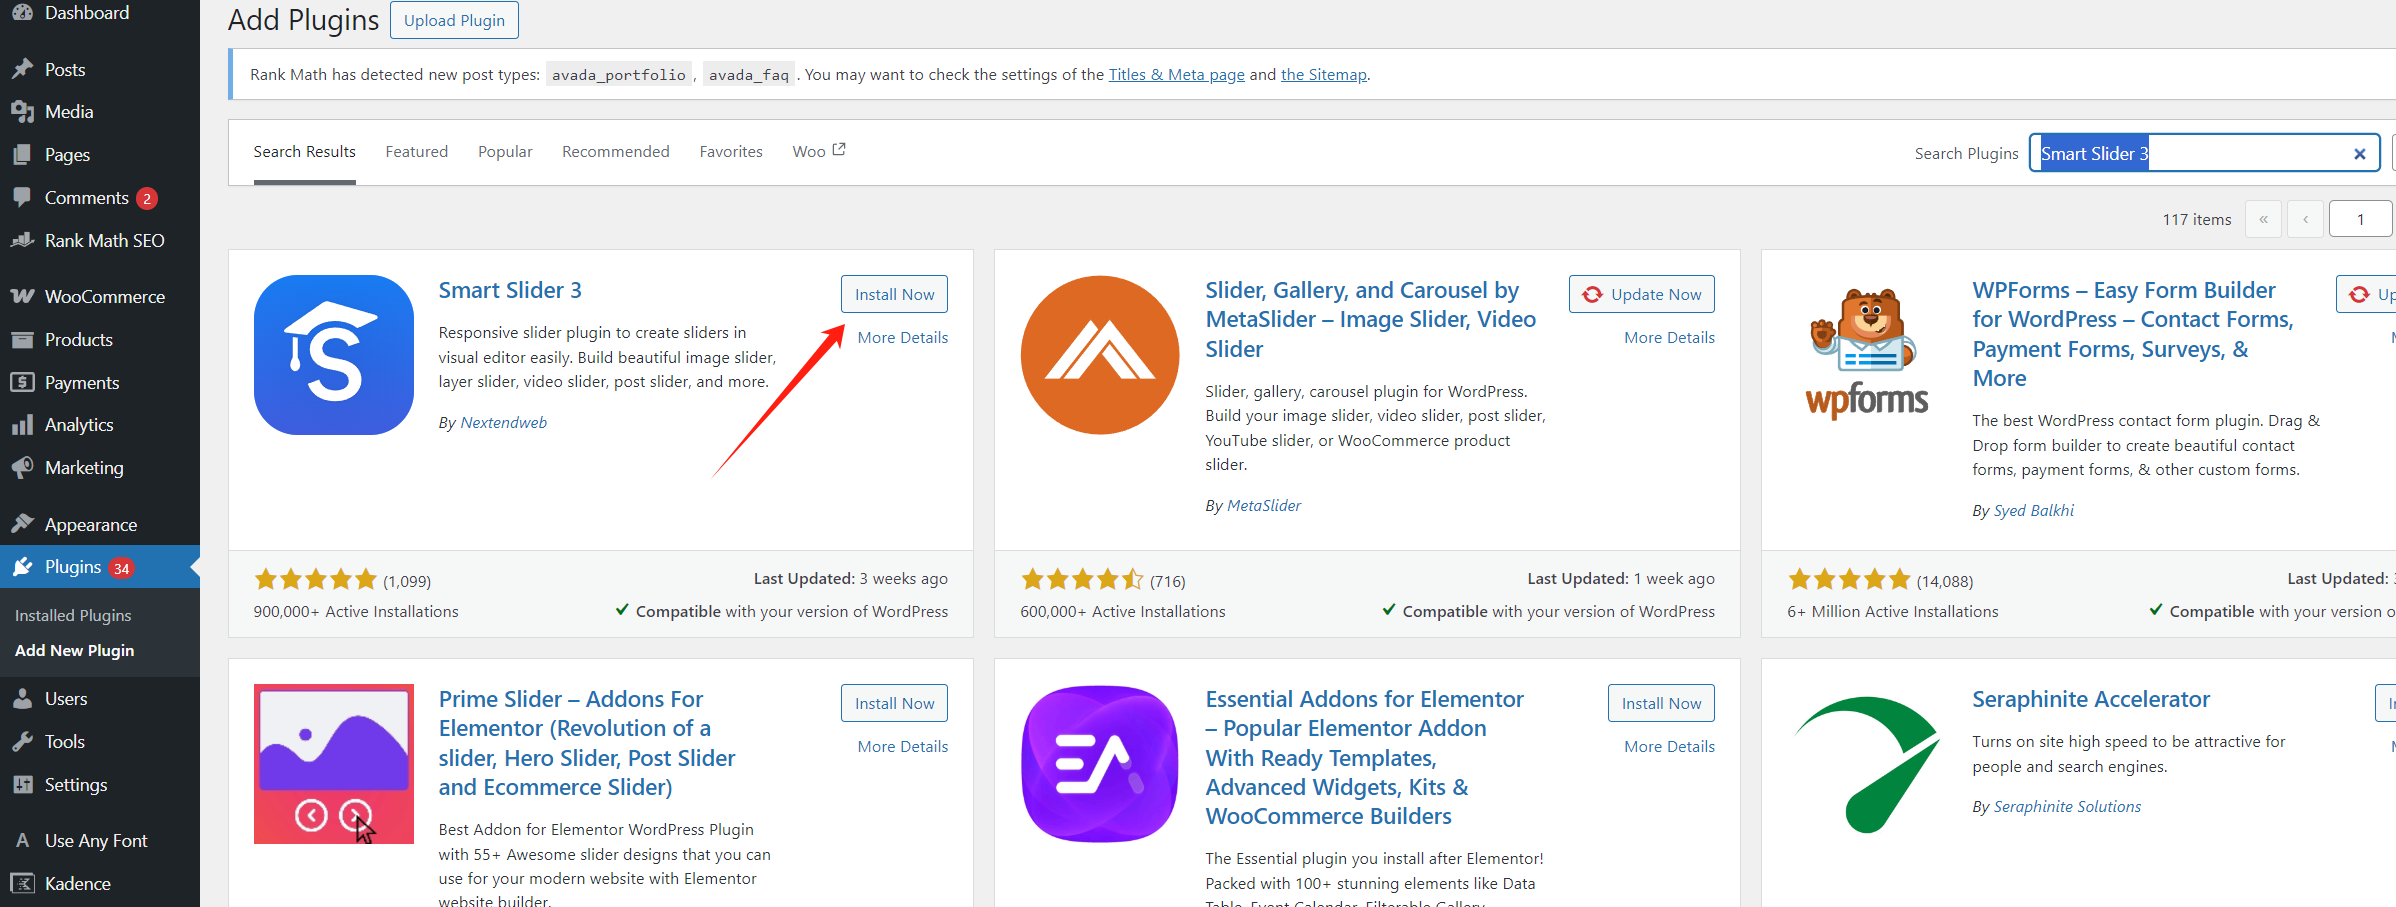Open More Details for Smart Slider 3

(902, 338)
